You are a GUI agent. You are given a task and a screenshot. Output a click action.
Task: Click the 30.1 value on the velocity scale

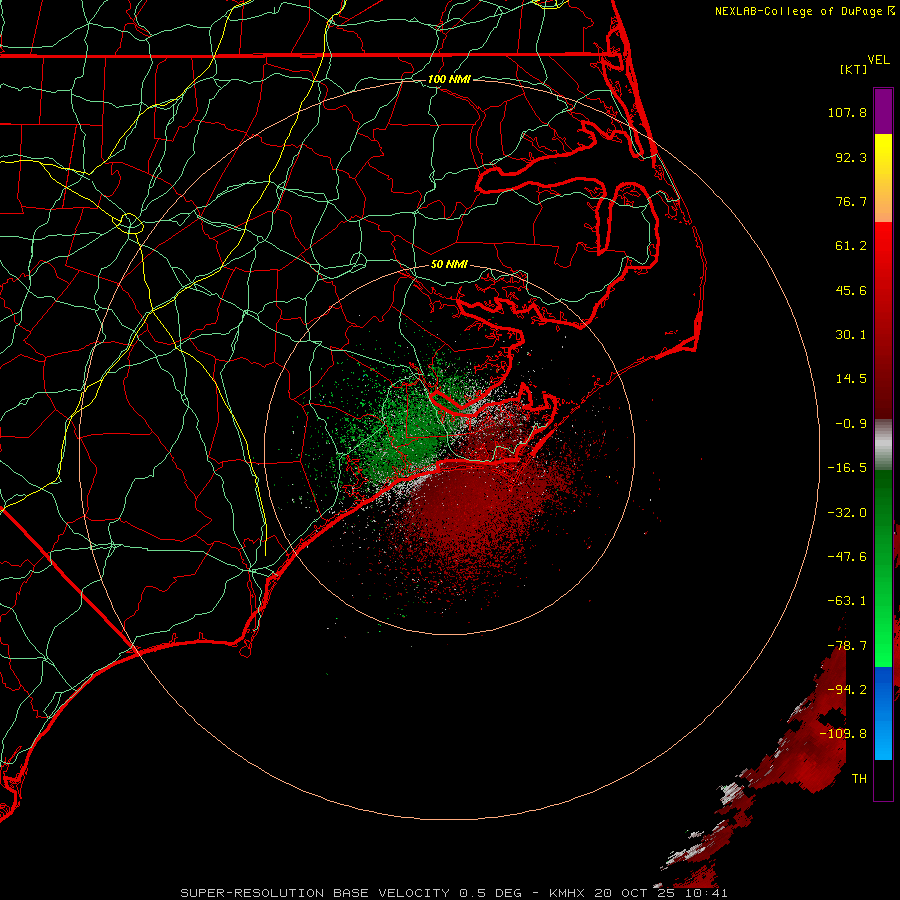[851, 335]
